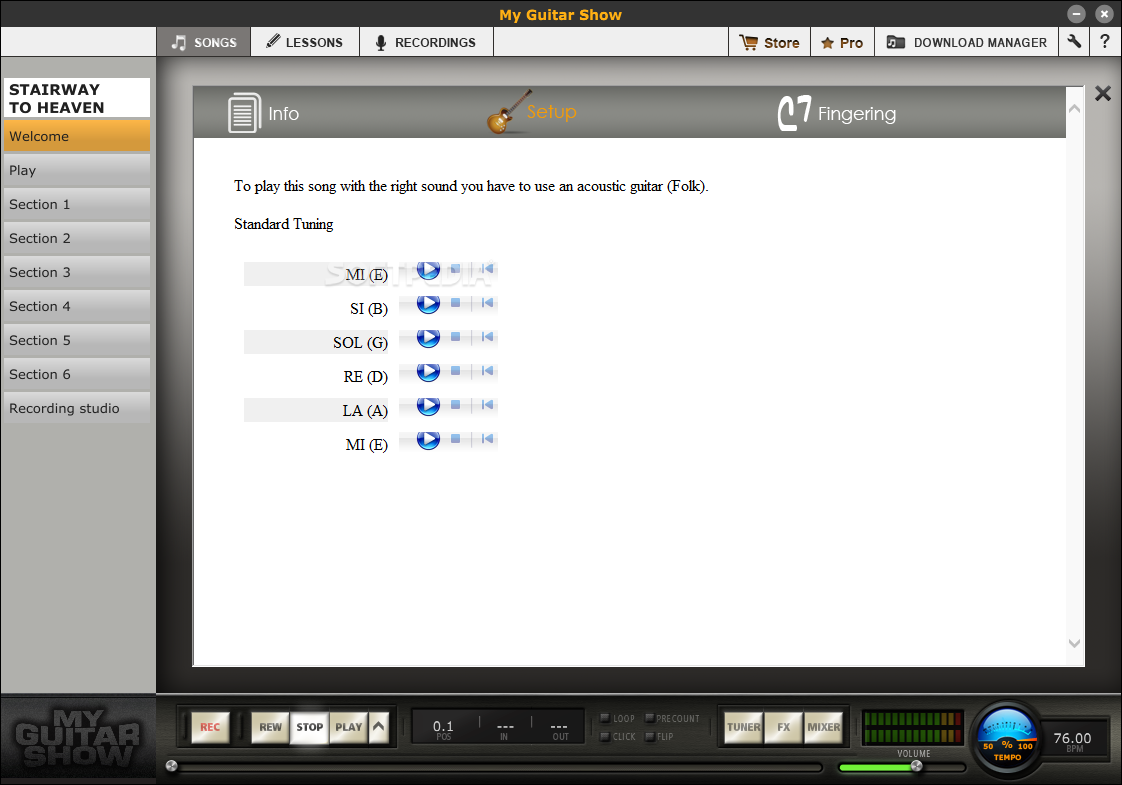Rewind the last MI (E) string note
Image resolution: width=1122 pixels, height=785 pixels.
click(x=487, y=439)
